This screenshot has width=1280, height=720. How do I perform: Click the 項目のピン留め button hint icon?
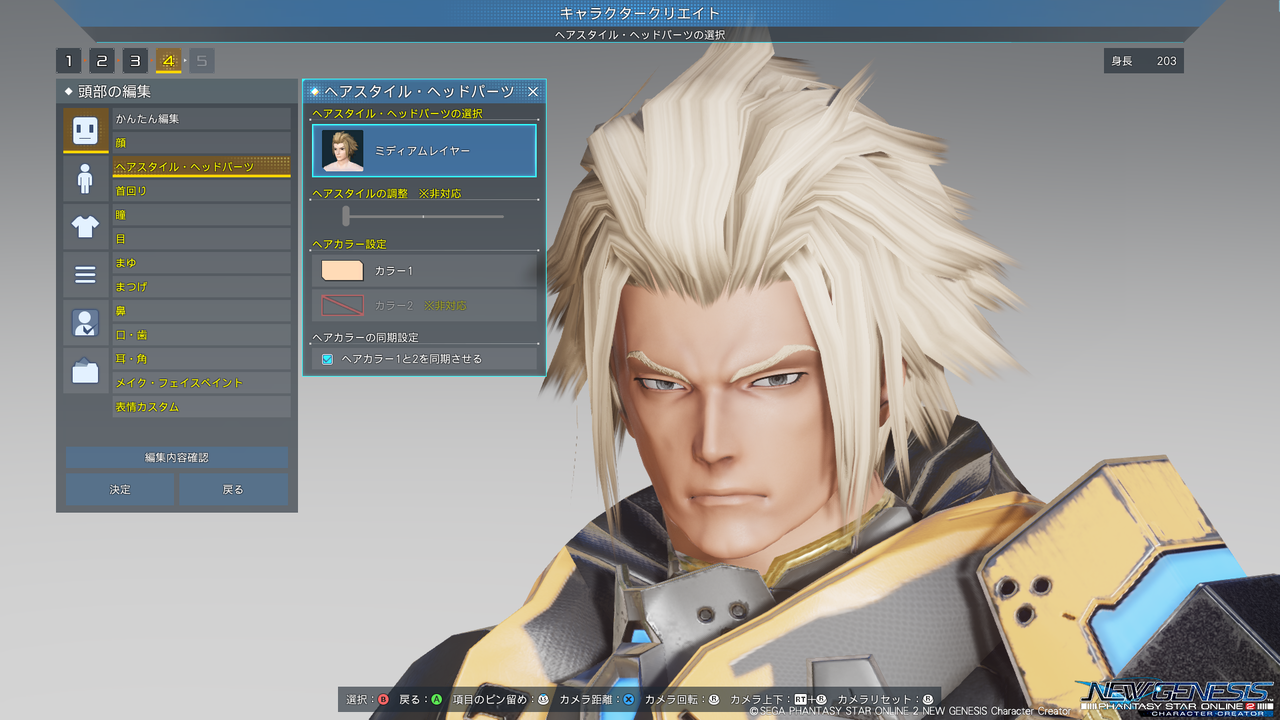543,699
